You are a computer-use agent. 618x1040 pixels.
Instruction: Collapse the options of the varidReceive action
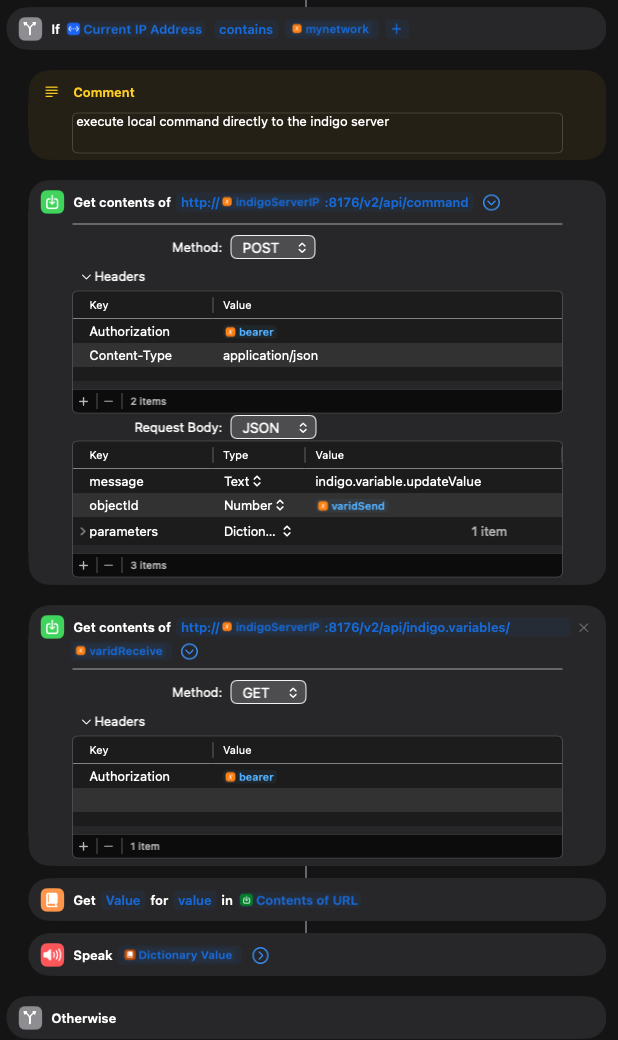point(190,651)
